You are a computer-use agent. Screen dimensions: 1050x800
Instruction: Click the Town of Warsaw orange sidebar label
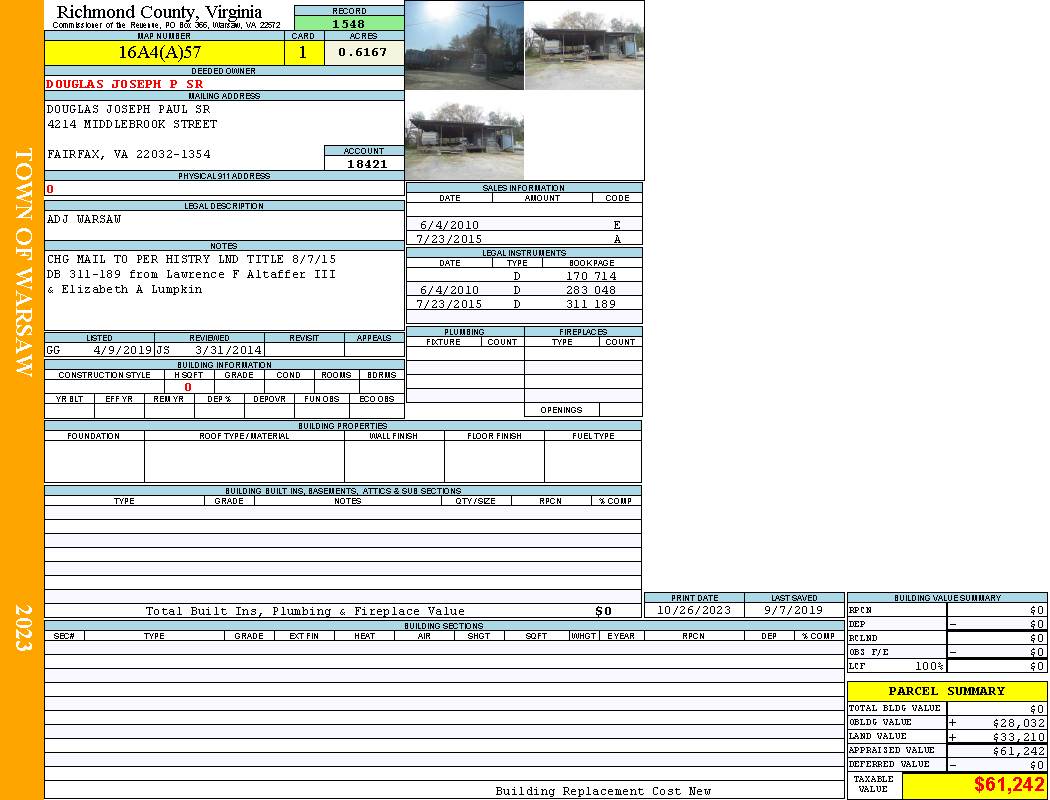(22, 262)
